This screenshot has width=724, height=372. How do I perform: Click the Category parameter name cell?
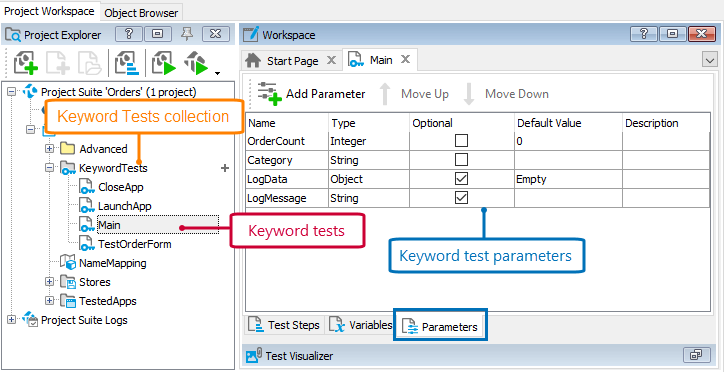coord(286,160)
